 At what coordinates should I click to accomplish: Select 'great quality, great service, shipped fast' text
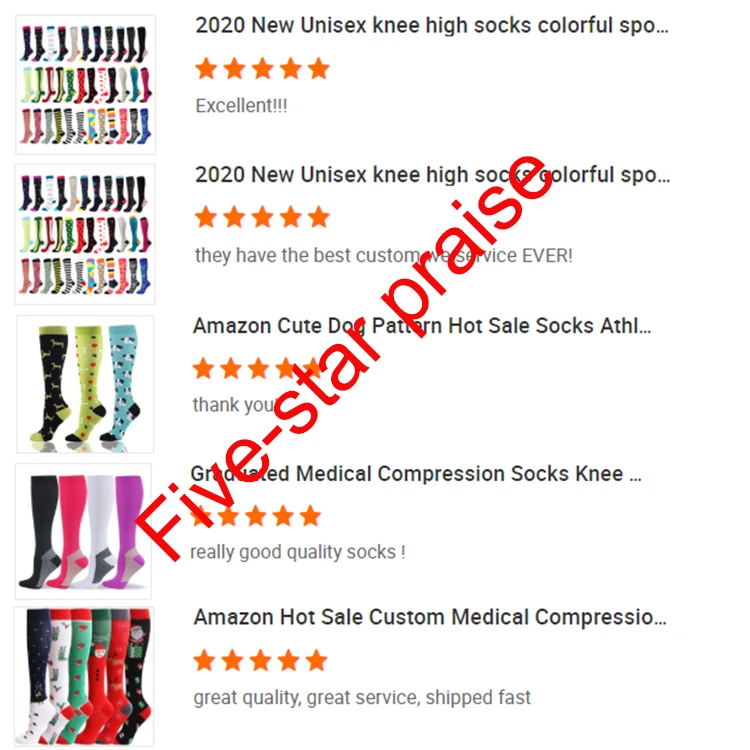tap(362, 697)
